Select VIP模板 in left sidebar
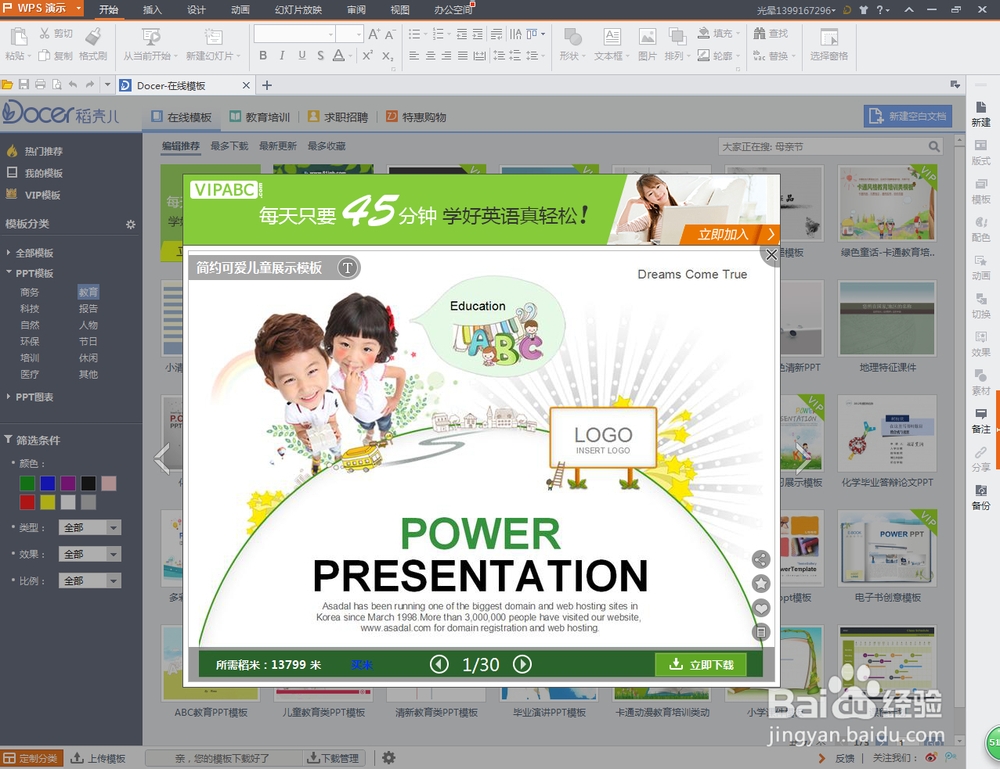Image resolution: width=1000 pixels, height=769 pixels. (x=42, y=195)
